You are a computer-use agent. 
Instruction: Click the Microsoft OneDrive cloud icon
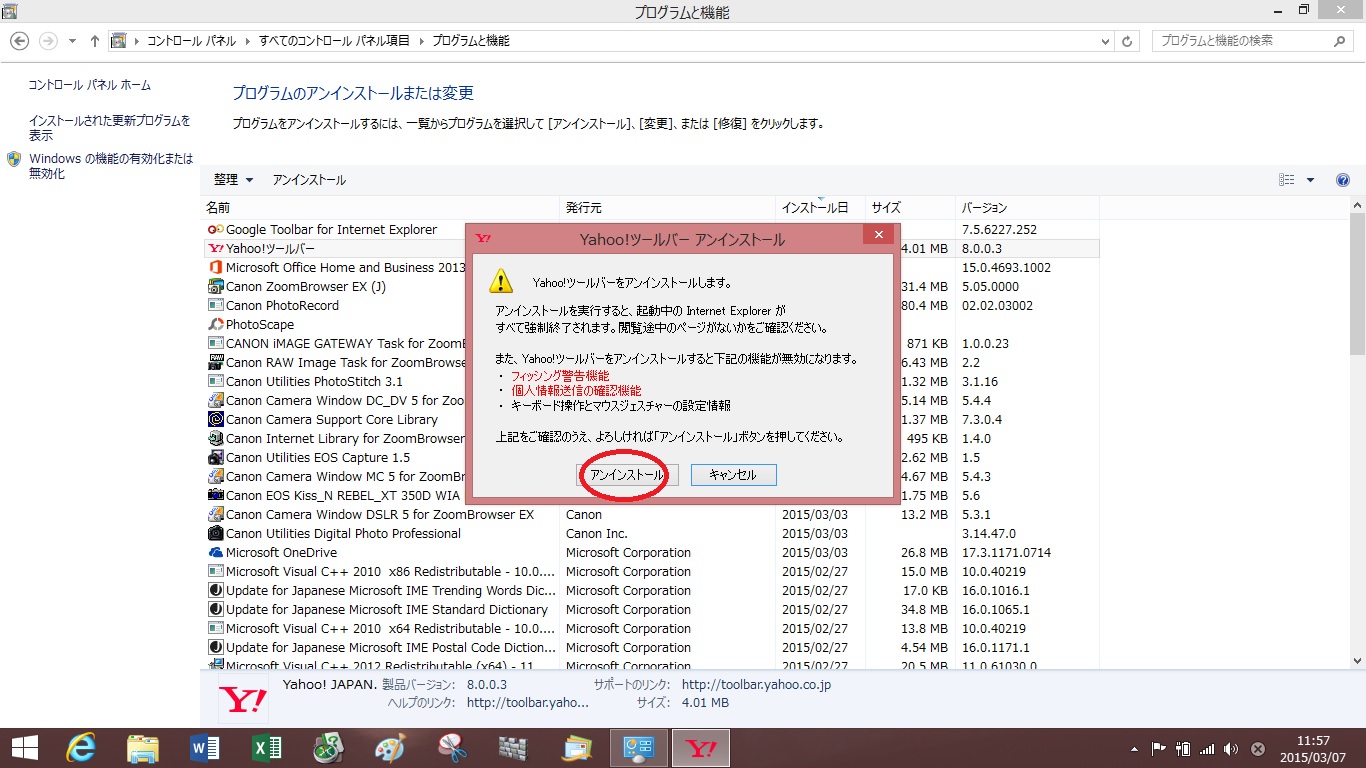click(x=215, y=553)
